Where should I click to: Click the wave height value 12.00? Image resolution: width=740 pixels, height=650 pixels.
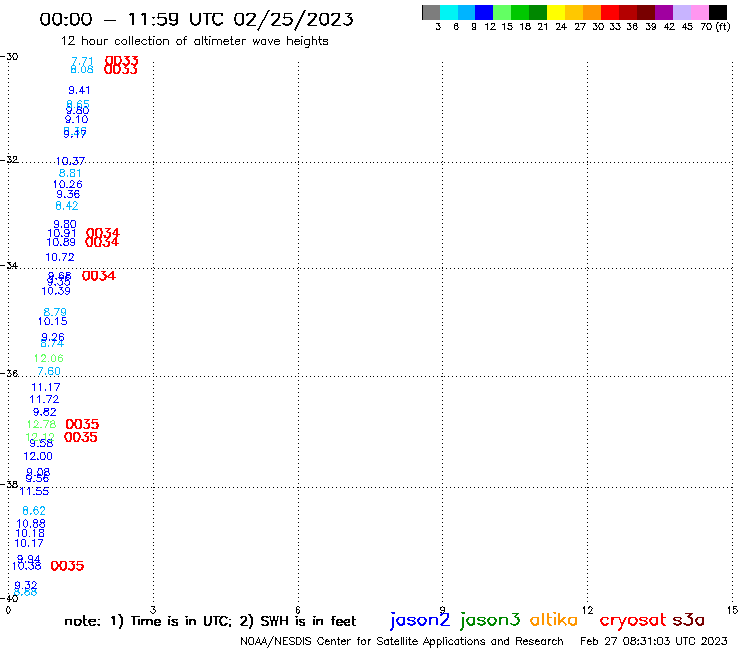point(38,456)
